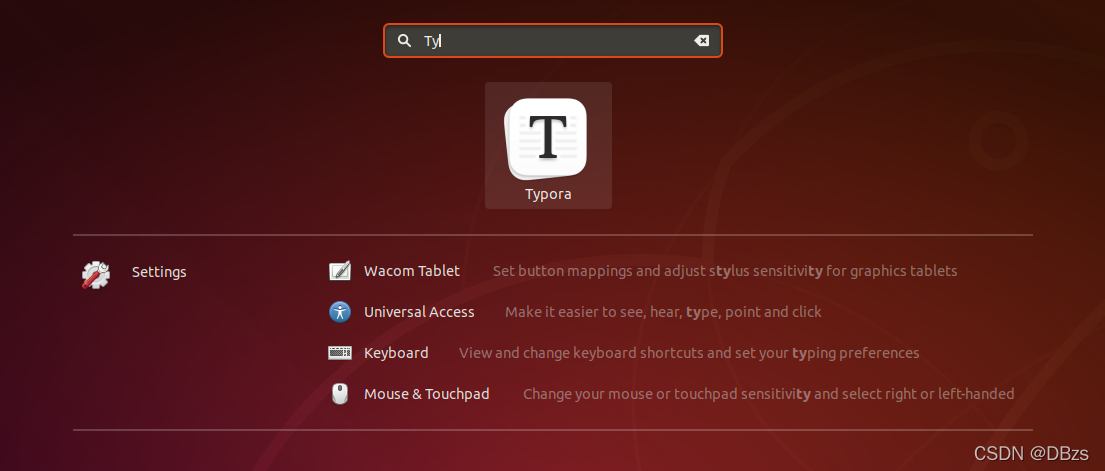Open Universal Access icon
This screenshot has height=471, width=1105.
click(x=340, y=312)
